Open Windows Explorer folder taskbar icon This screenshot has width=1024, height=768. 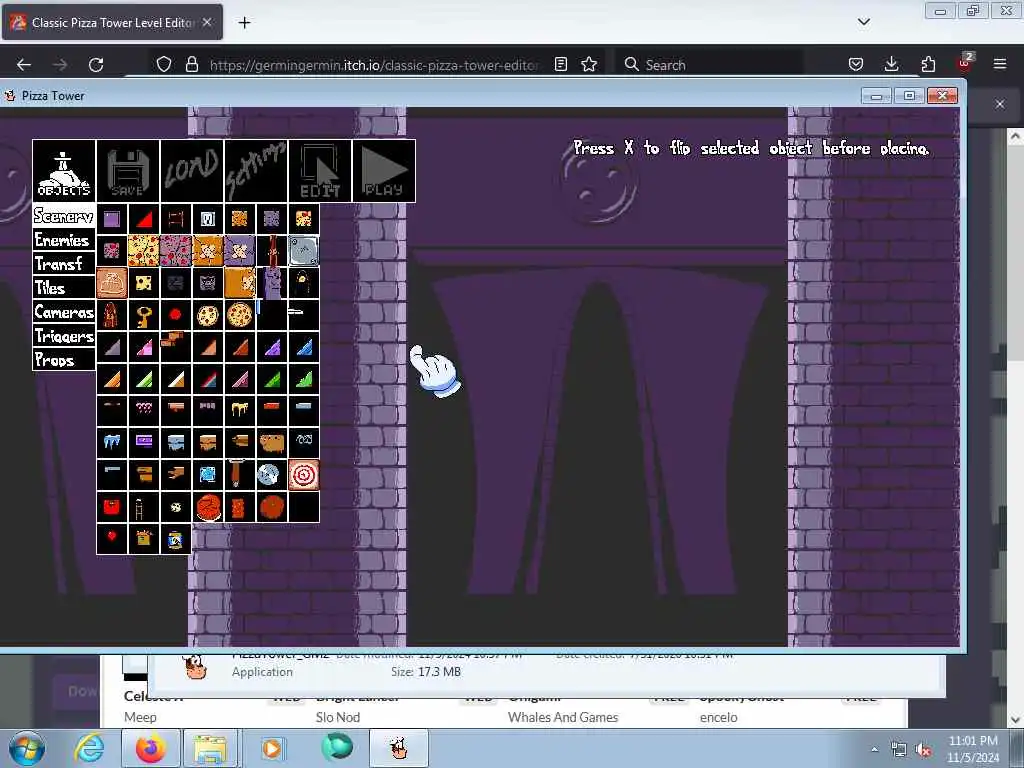[210, 748]
